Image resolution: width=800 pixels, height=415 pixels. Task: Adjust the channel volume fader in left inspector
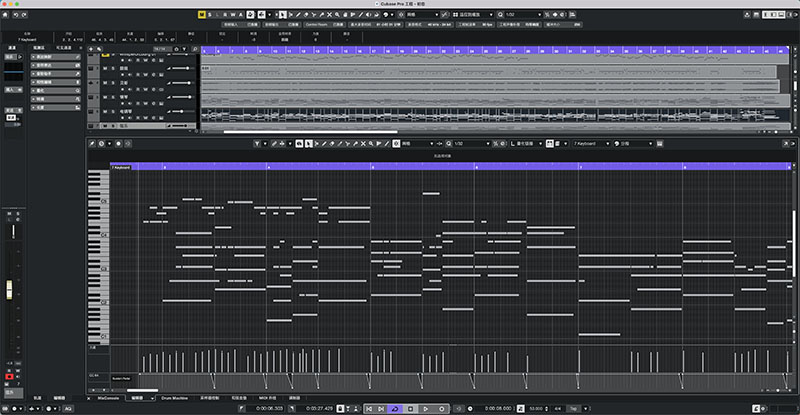[x=9, y=290]
